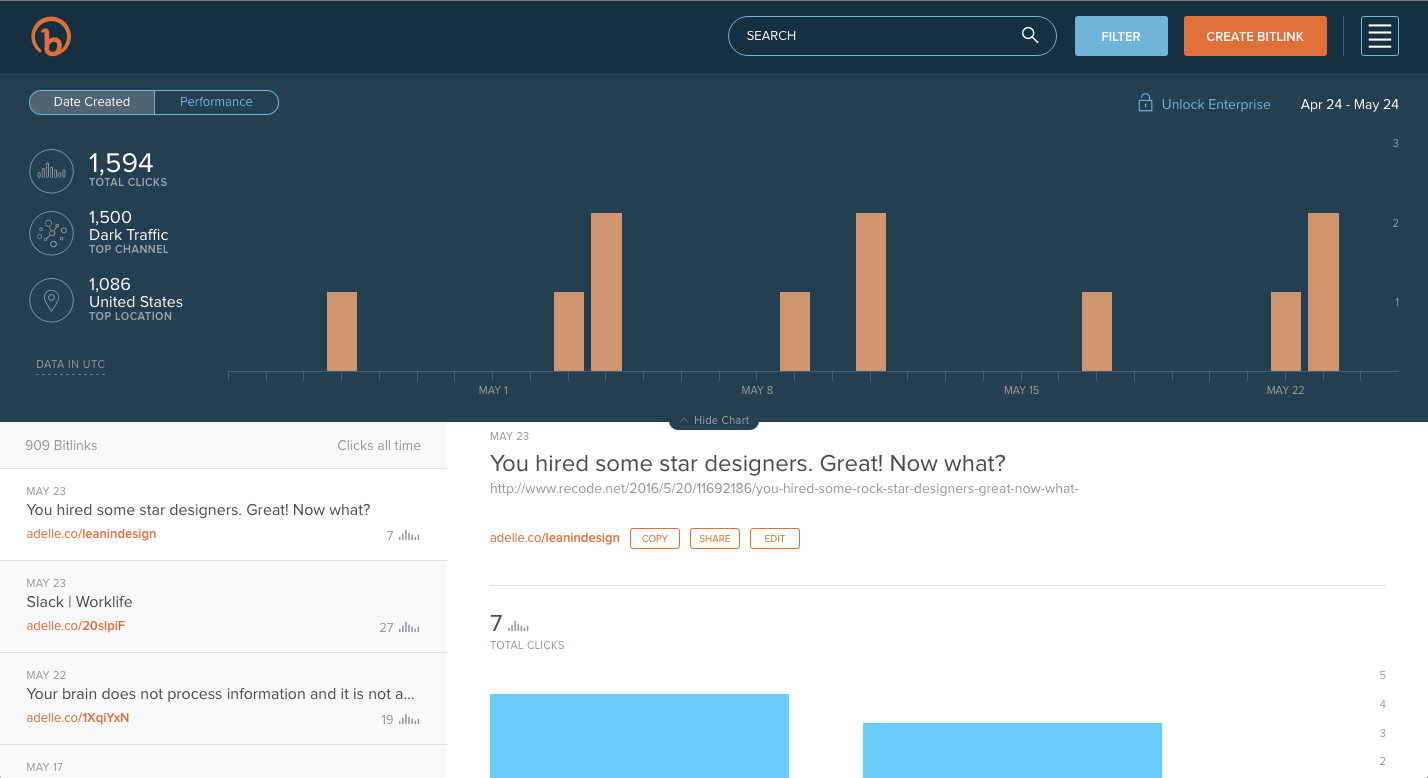Open the adelle.co/leanindesign link
This screenshot has width=1428, height=778.
coord(555,537)
